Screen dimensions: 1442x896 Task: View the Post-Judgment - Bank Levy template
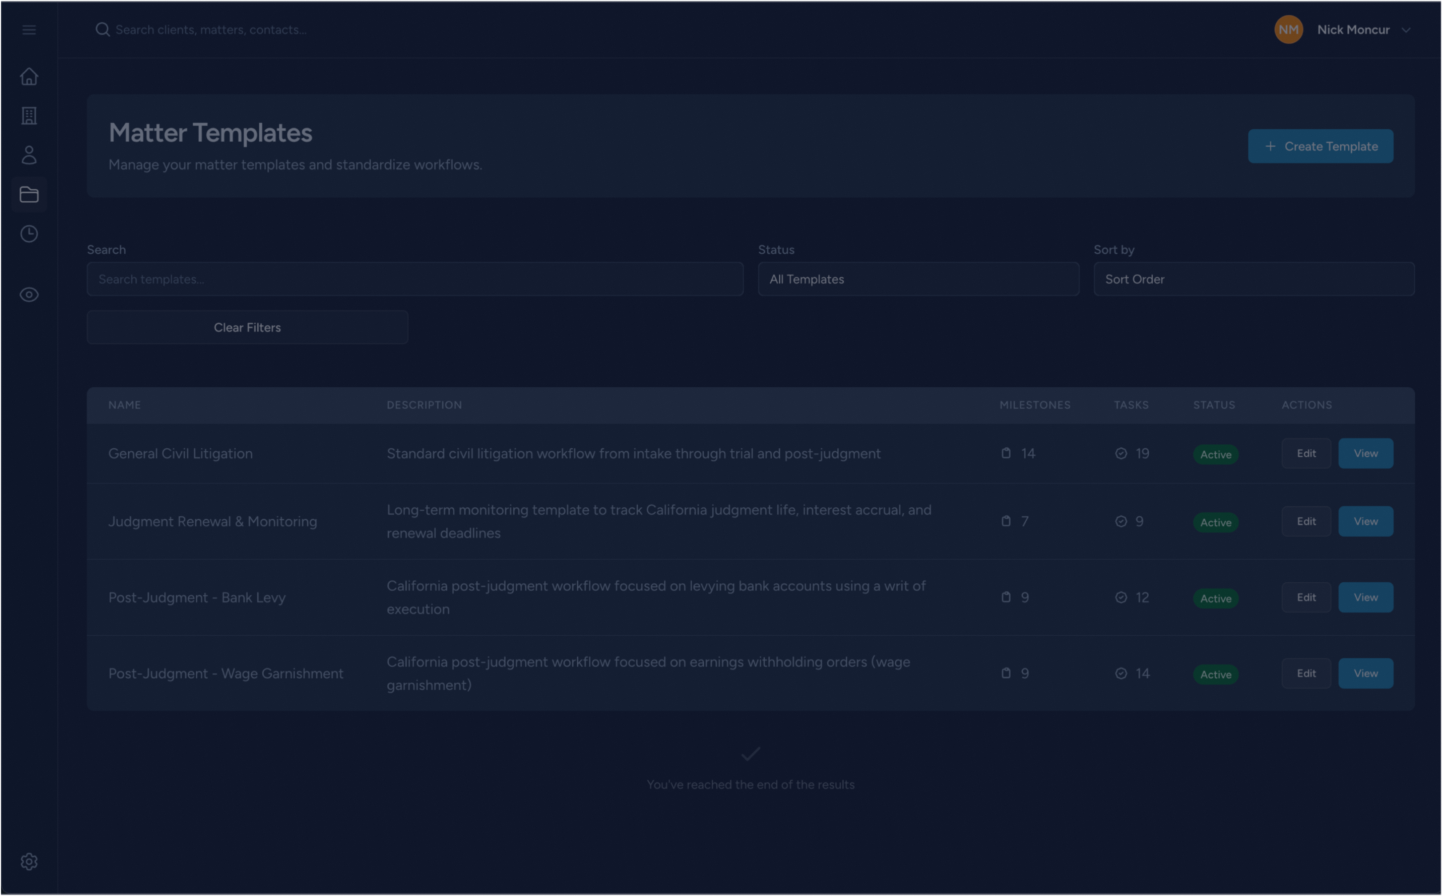click(x=1365, y=597)
